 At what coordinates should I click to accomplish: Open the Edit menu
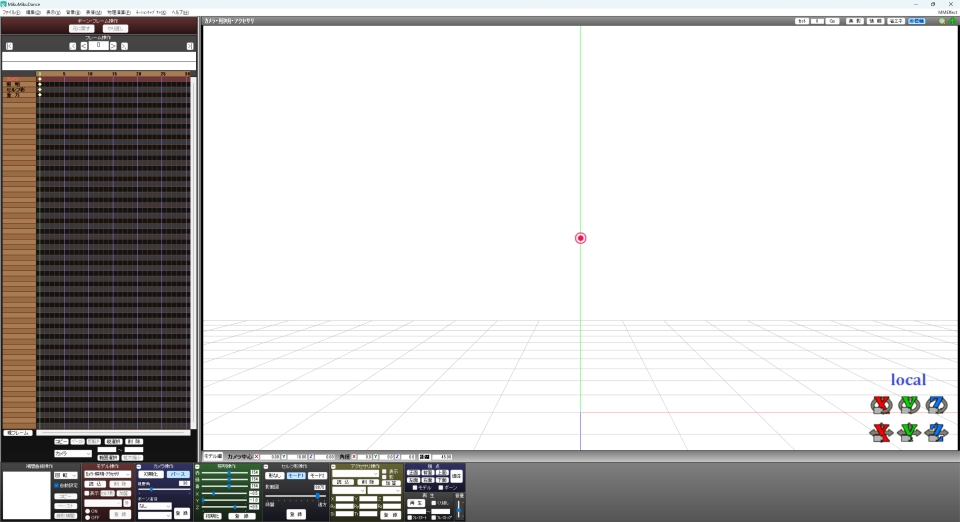(x=33, y=12)
